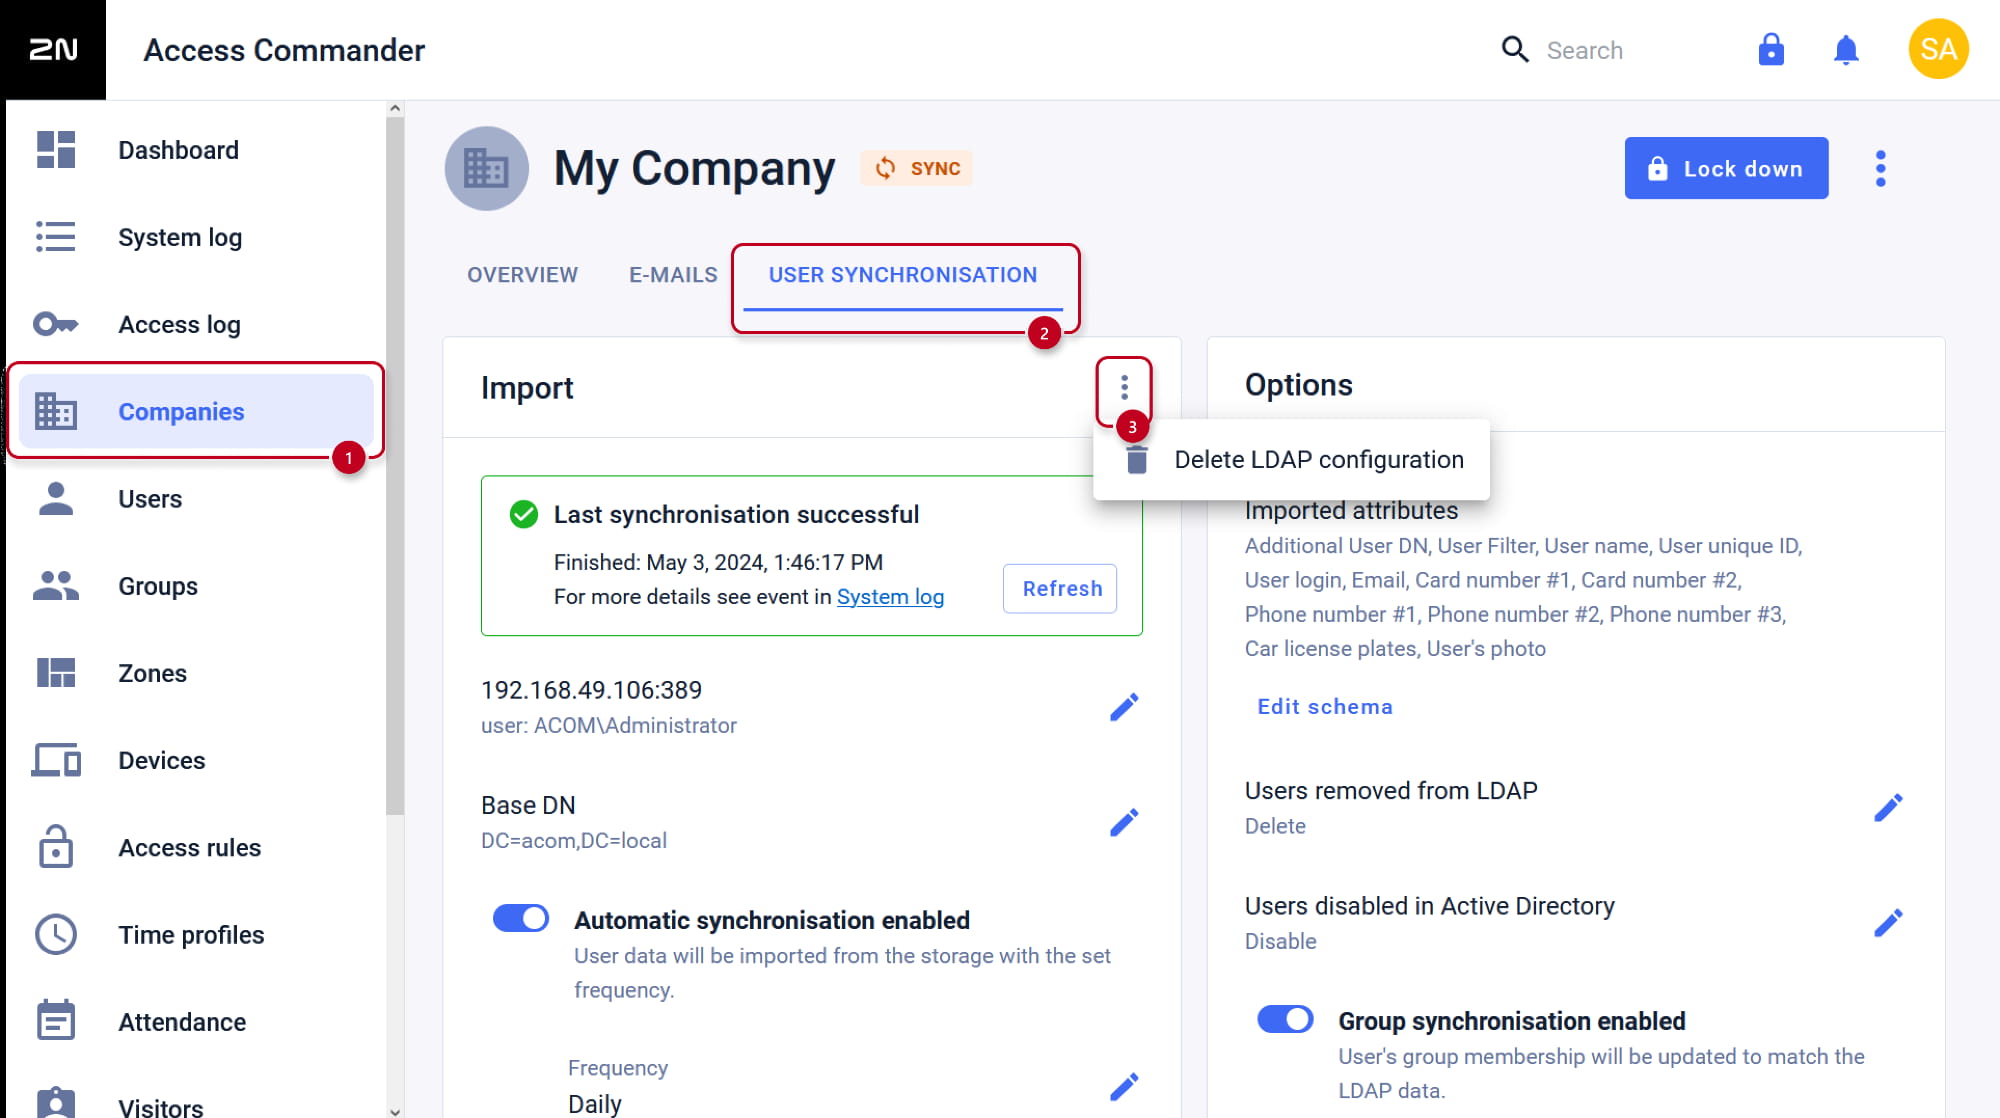Open Dashboard from the sidebar
The height and width of the screenshot is (1118, 2000).
click(x=195, y=150)
